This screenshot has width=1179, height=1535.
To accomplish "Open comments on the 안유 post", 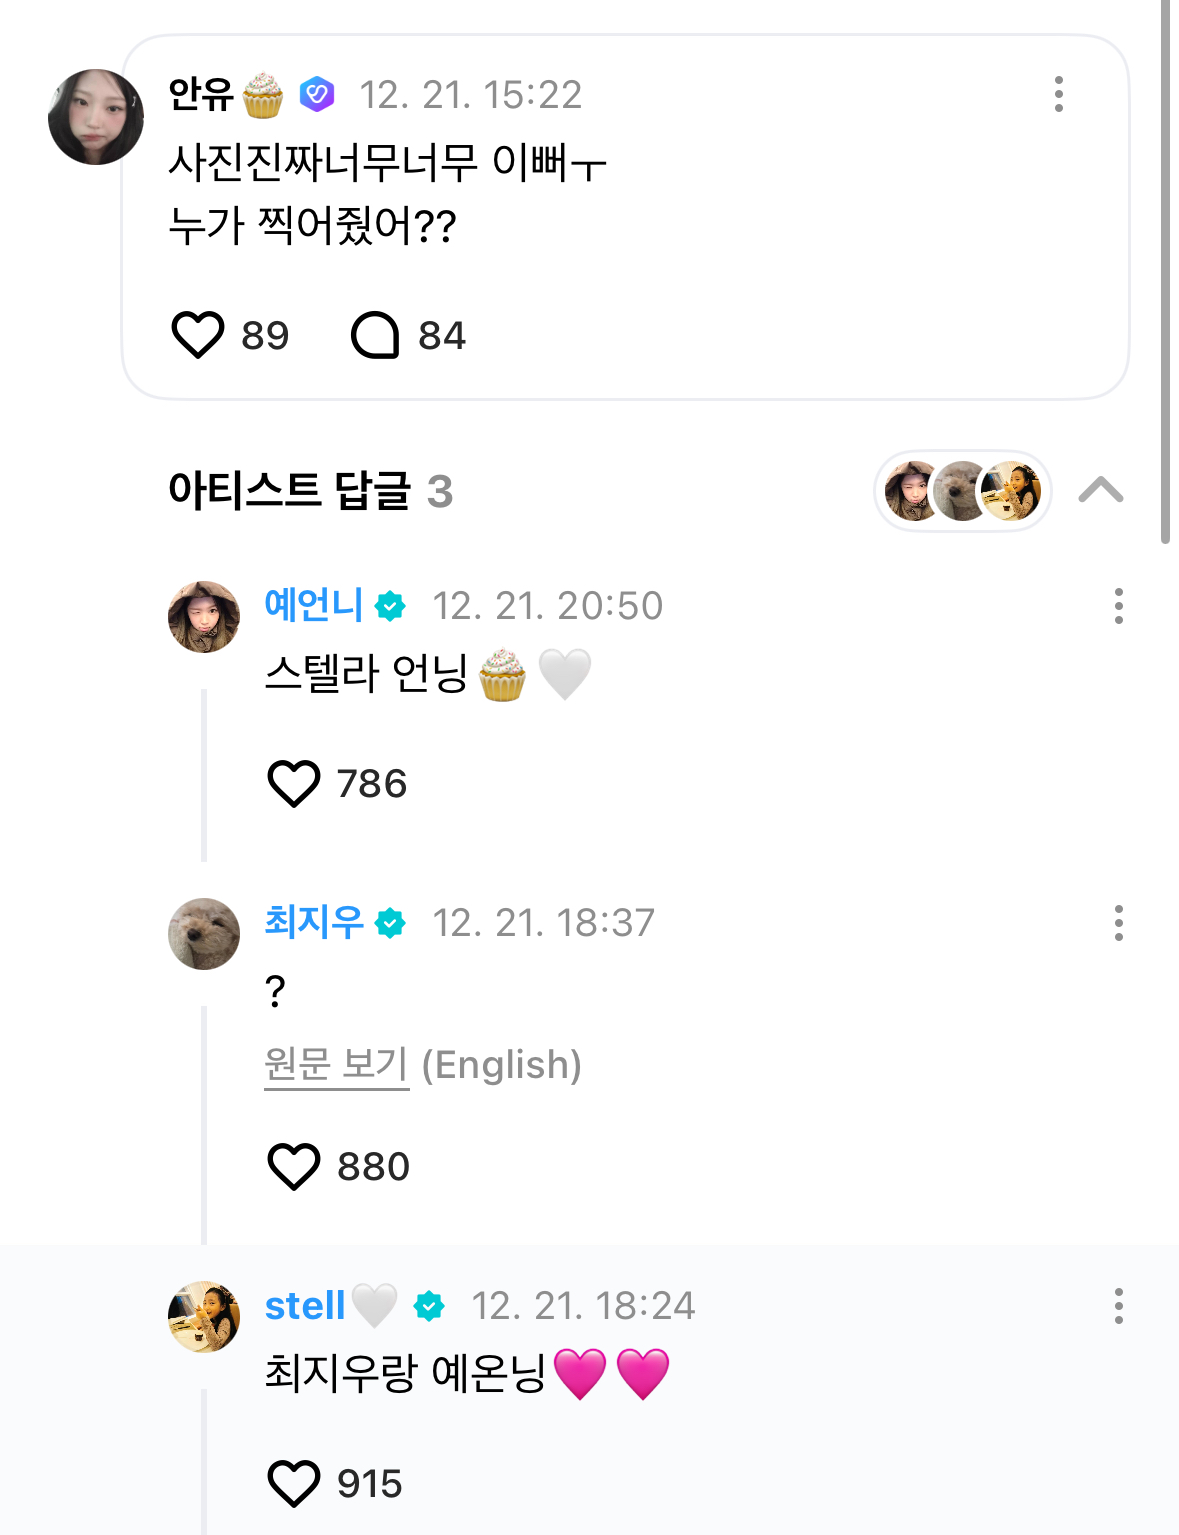I will (x=375, y=335).
